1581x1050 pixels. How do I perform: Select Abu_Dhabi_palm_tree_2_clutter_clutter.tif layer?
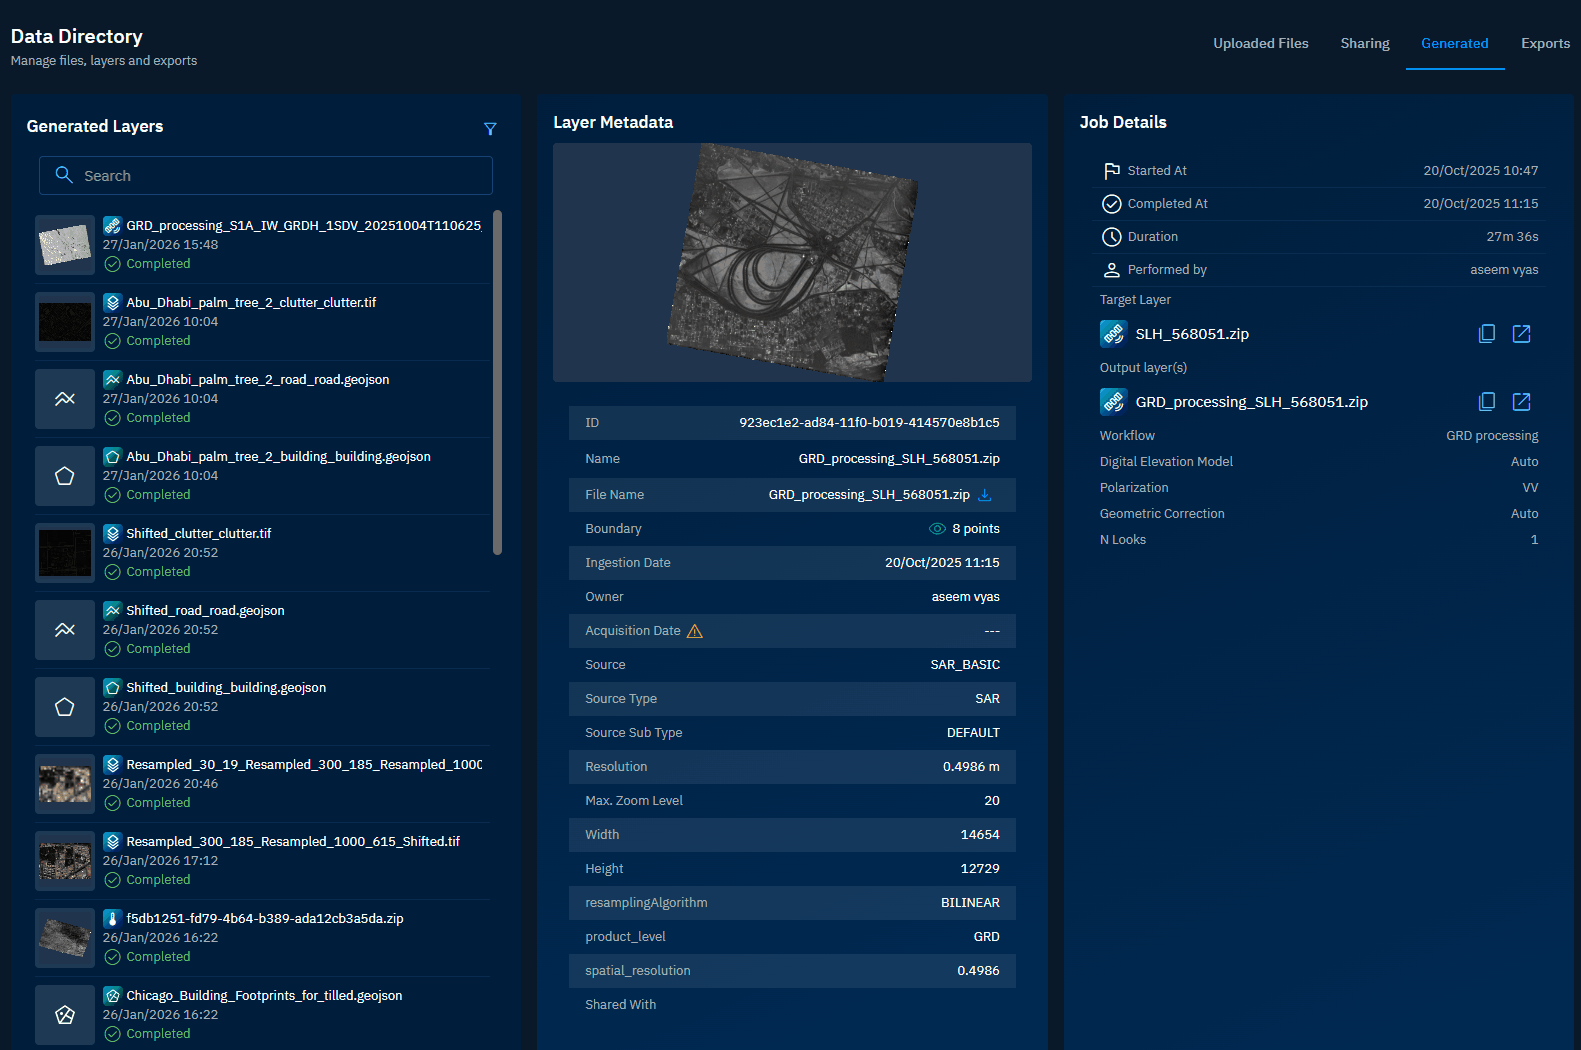pyautogui.click(x=251, y=303)
